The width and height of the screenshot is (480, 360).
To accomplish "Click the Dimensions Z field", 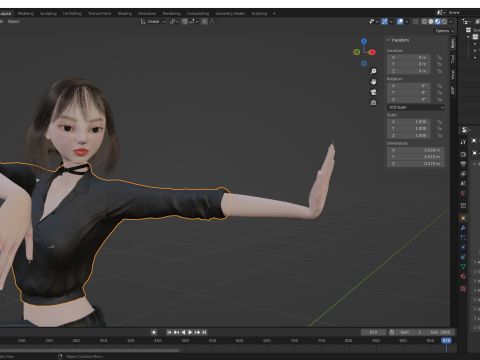I will coord(416,164).
